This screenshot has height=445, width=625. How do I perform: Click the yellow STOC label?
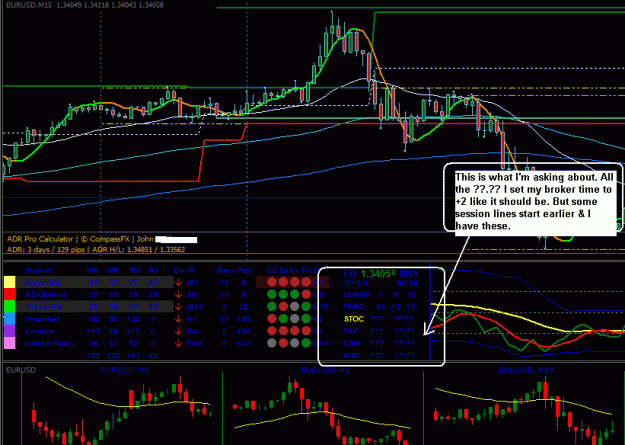354,319
